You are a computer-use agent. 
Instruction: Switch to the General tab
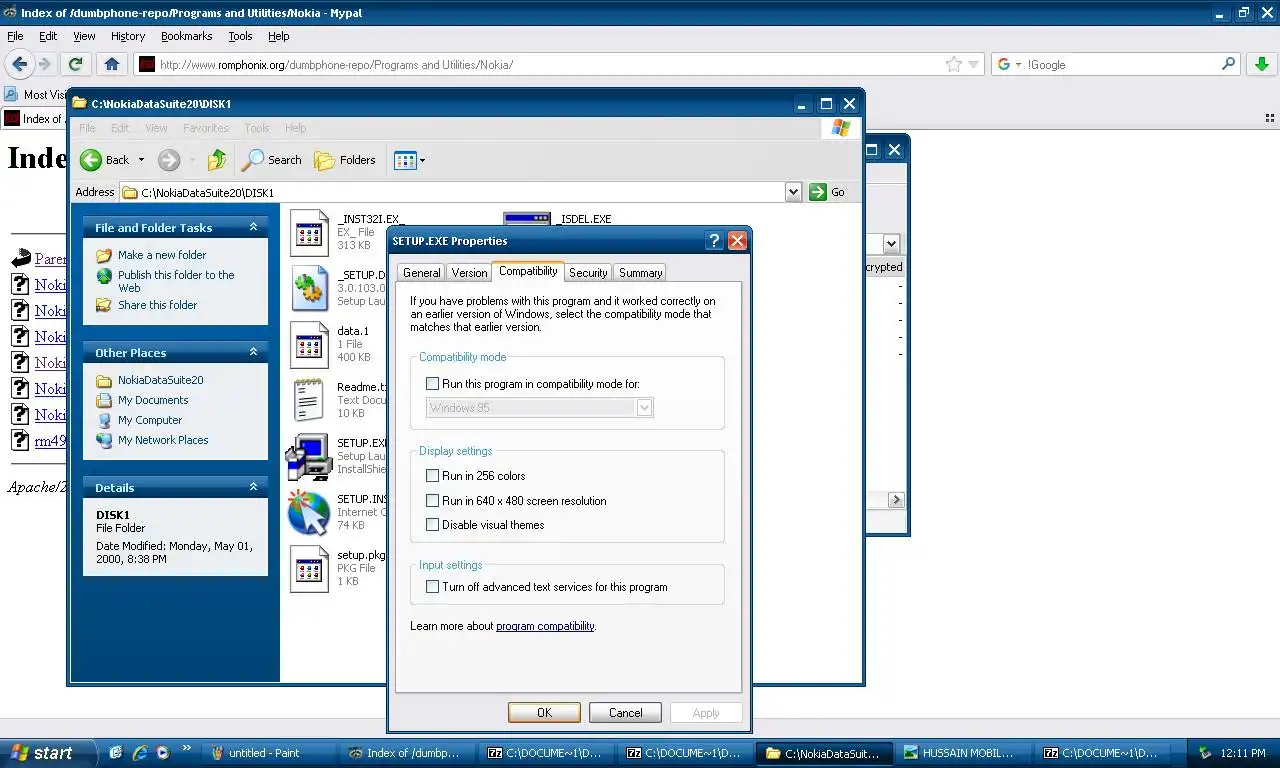pyautogui.click(x=421, y=272)
